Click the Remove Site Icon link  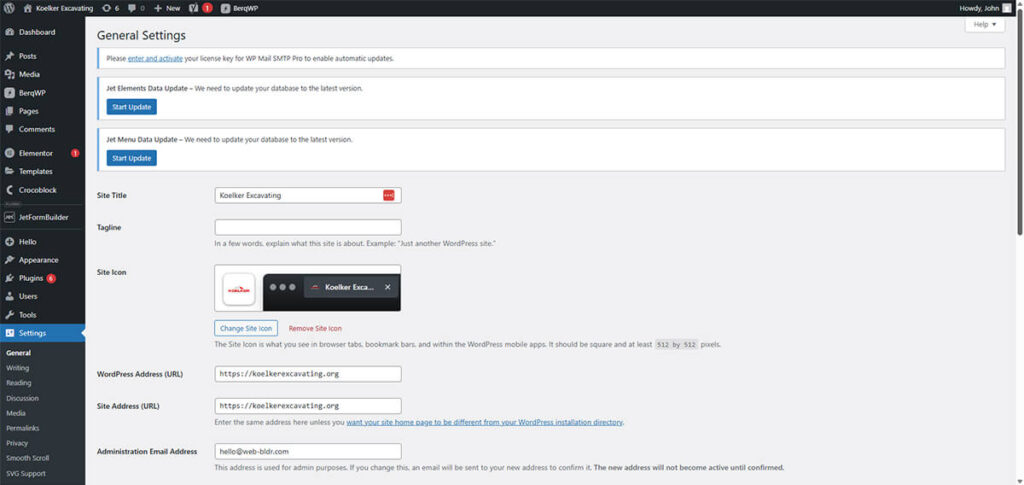pos(315,328)
